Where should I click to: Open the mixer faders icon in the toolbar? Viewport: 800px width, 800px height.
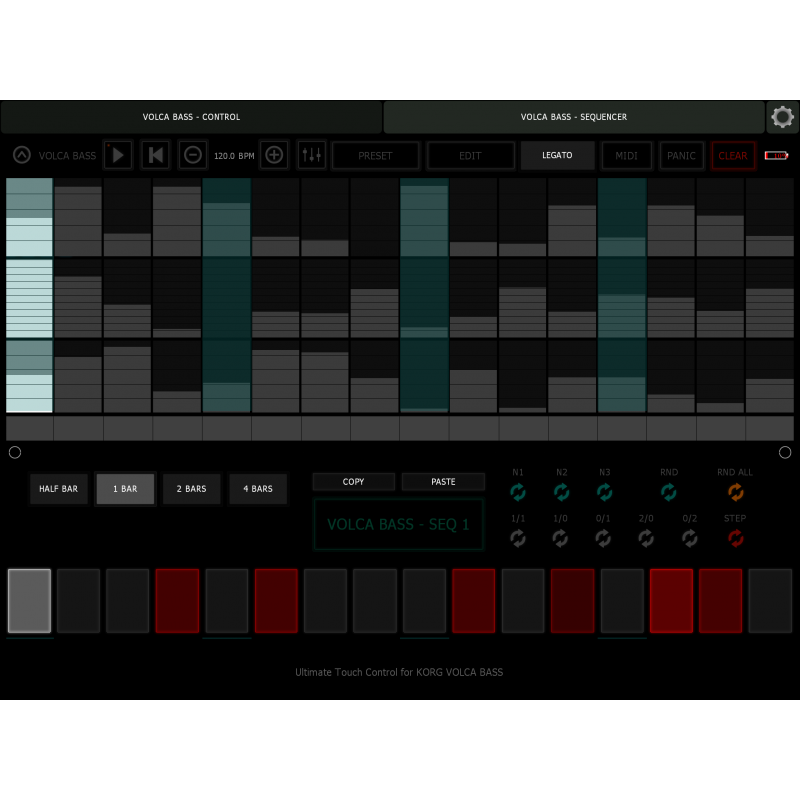point(313,155)
